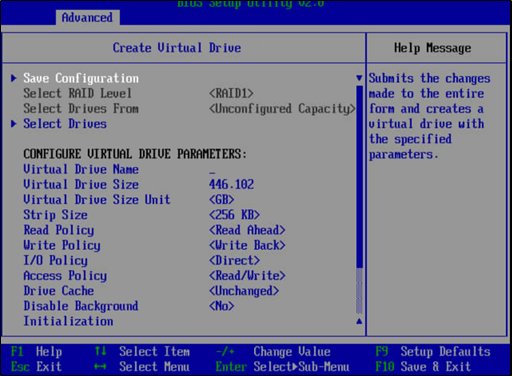Click the I/O Policy label
The image size is (512, 376).
pos(55,260)
